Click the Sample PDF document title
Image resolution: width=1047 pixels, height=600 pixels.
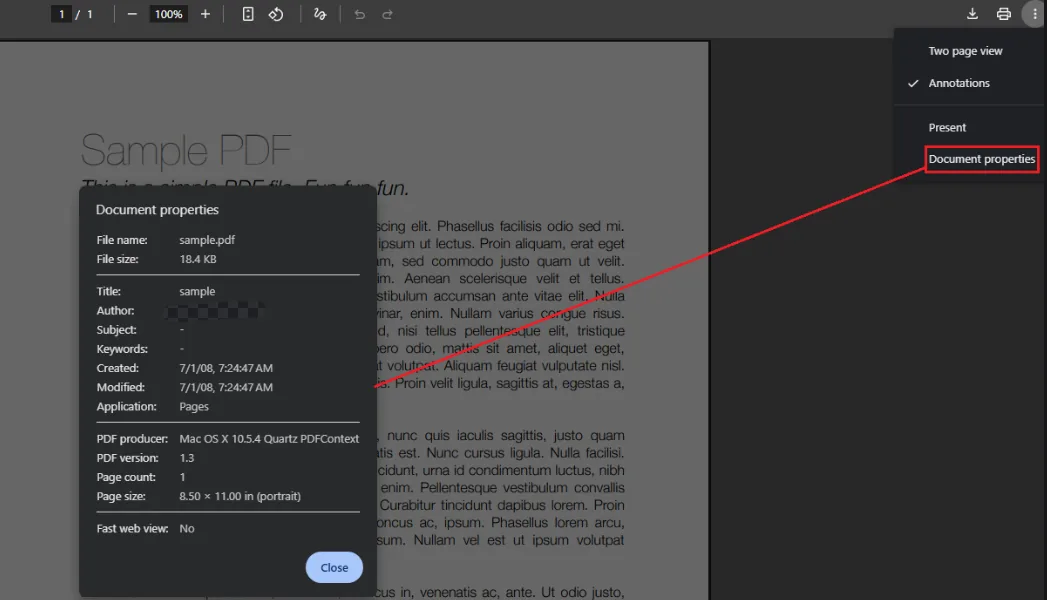click(186, 149)
